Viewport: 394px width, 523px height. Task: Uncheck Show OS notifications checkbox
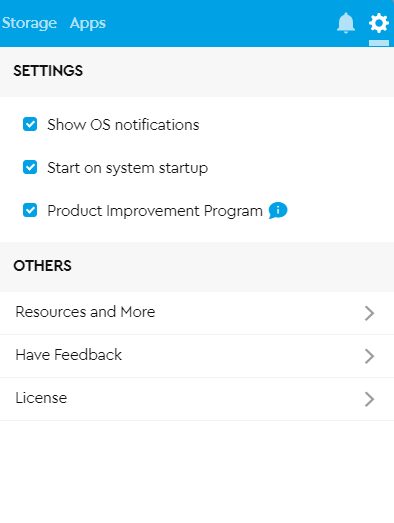pos(30,124)
